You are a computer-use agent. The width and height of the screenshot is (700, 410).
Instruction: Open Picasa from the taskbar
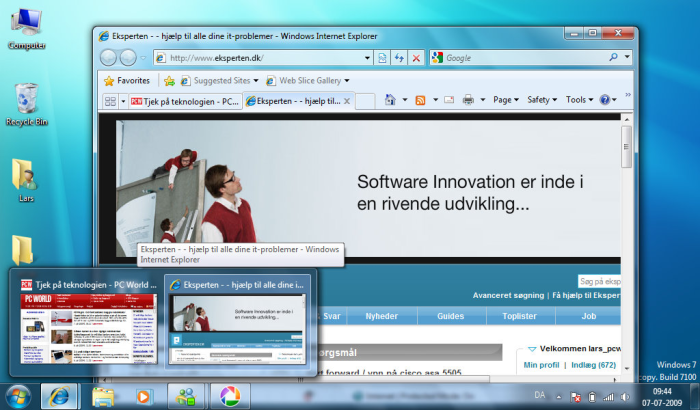pyautogui.click(x=229, y=396)
